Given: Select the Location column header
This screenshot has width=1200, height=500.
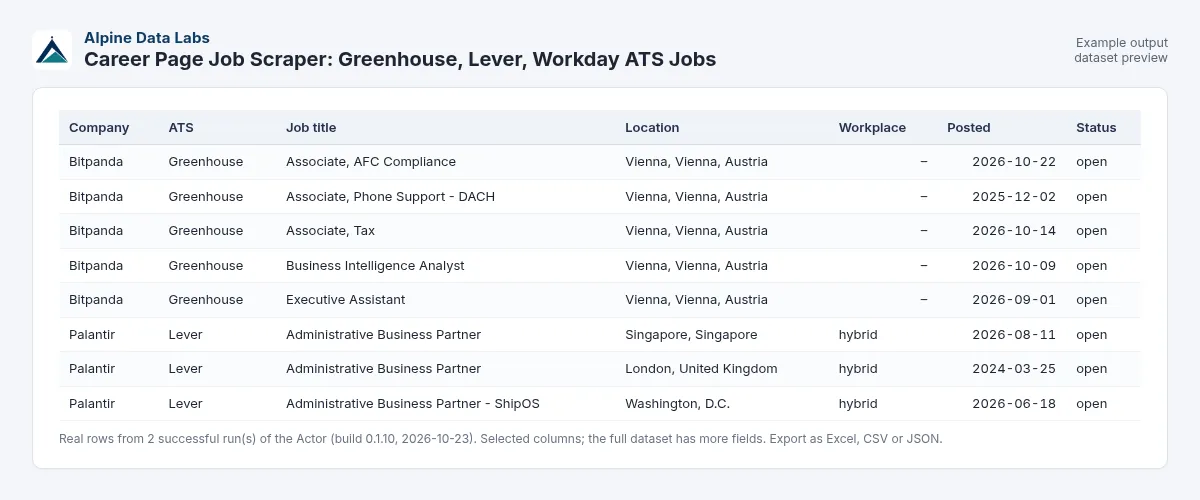Looking at the screenshot, I should tap(652, 128).
